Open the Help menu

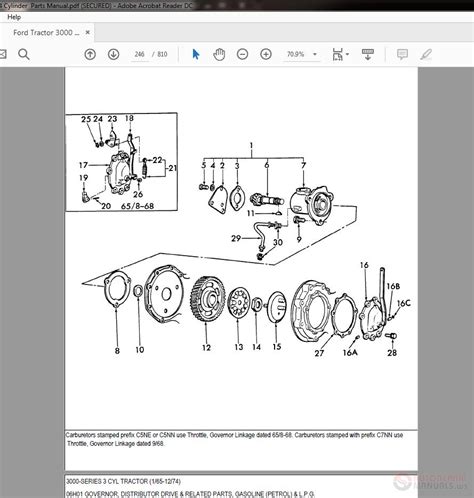tap(14, 17)
